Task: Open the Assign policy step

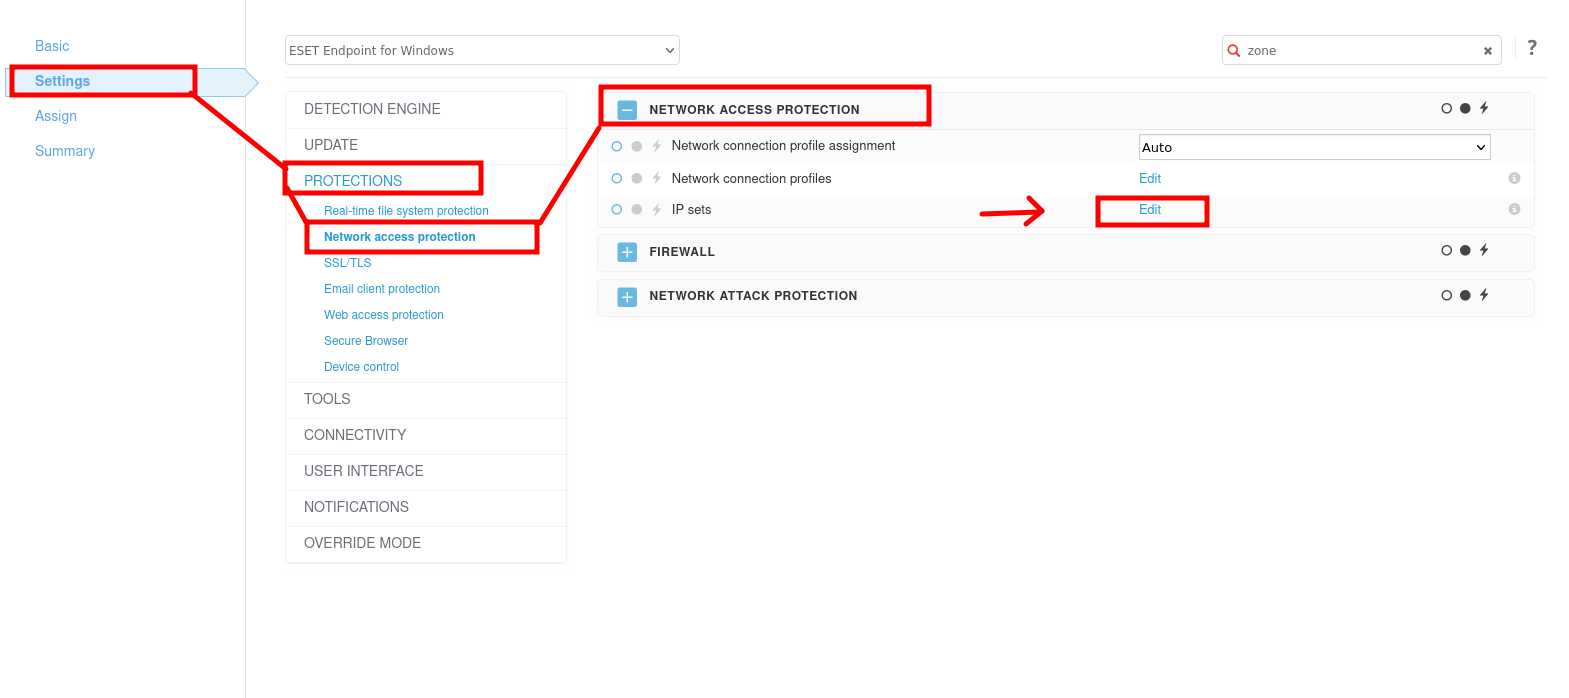Action: pos(56,116)
